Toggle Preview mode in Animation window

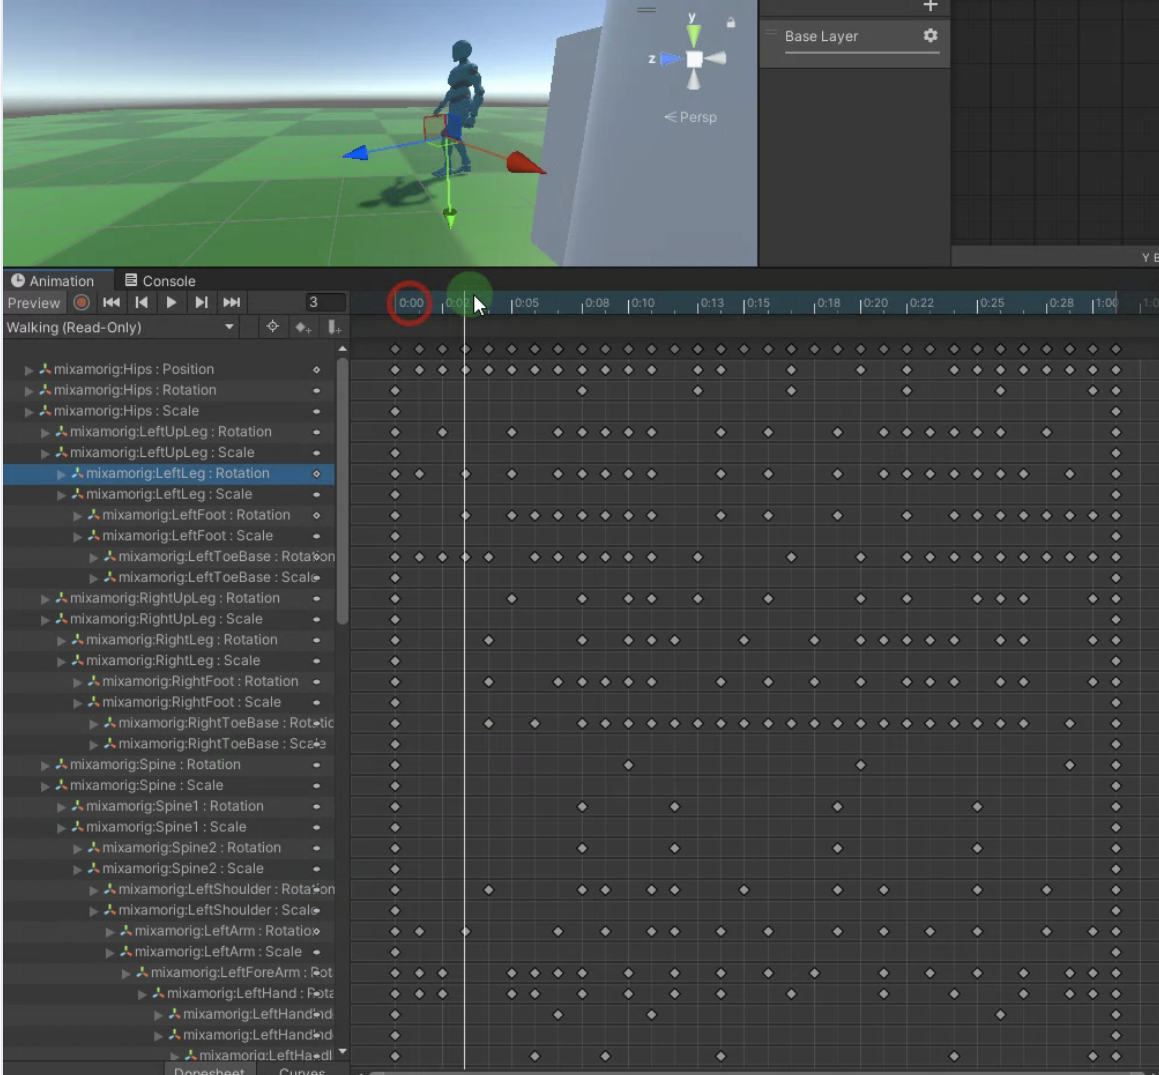[x=34, y=302]
